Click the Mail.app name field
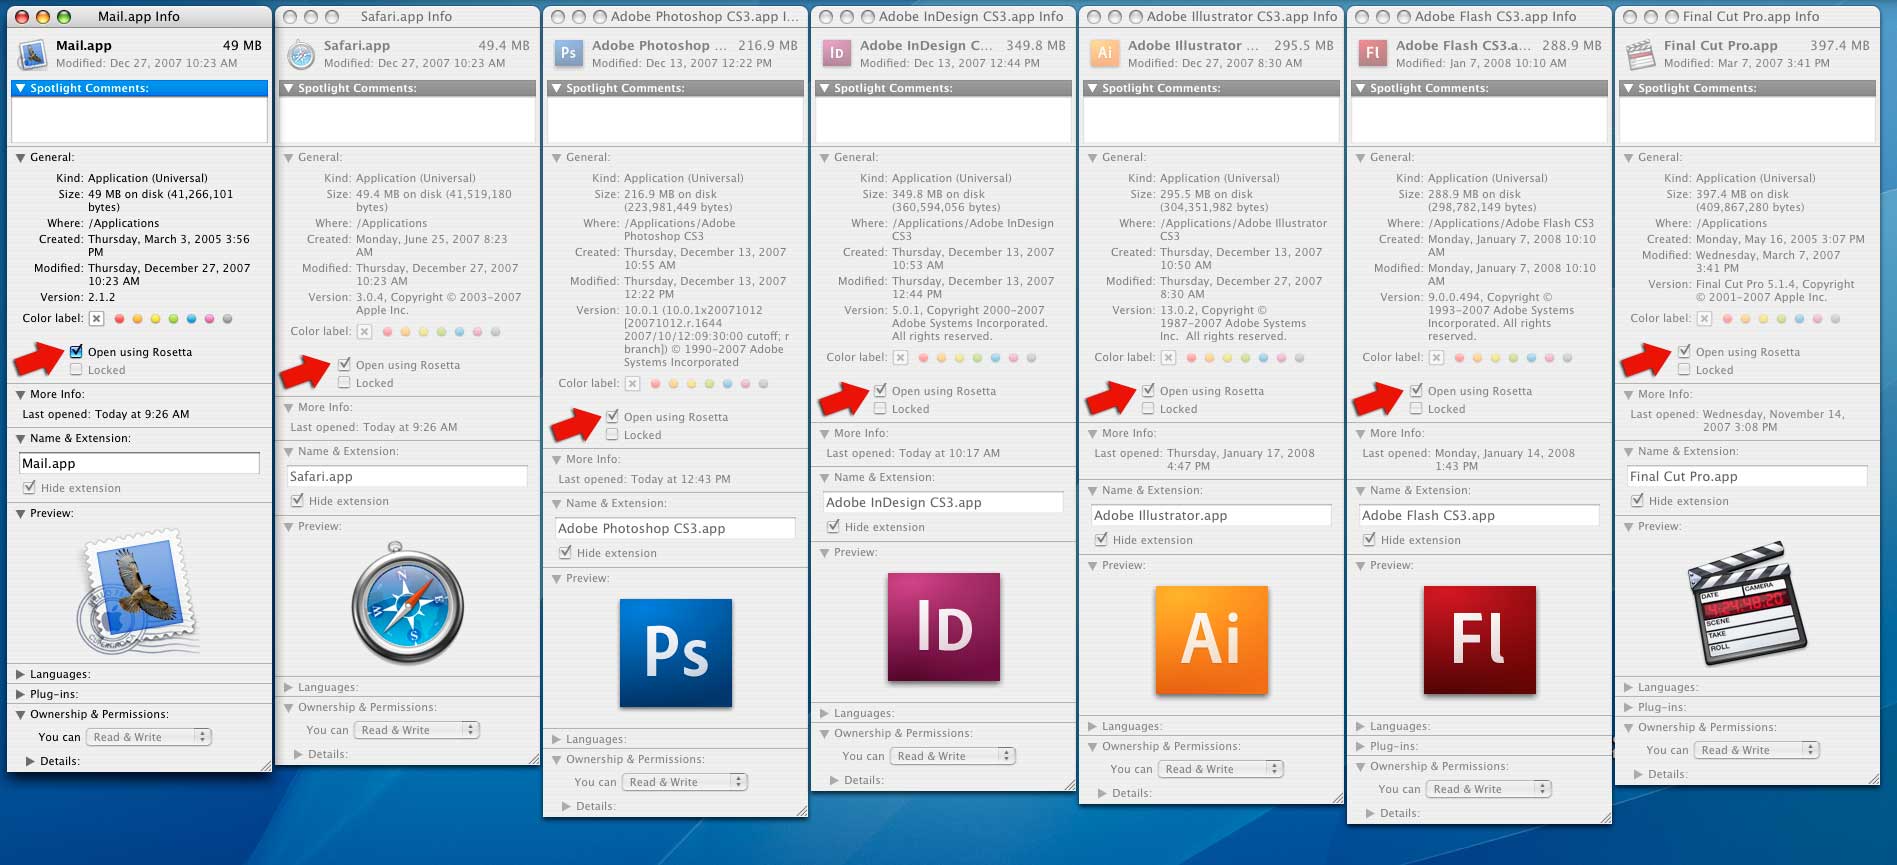1897x865 pixels. coord(139,463)
